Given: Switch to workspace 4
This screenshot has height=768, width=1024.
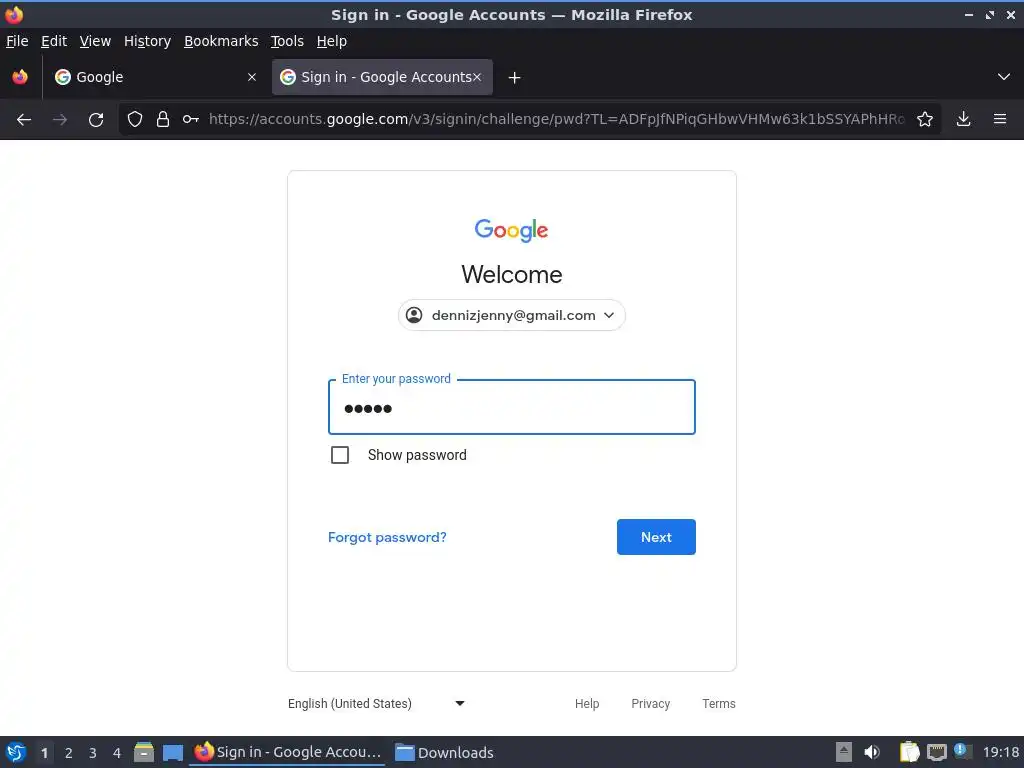Looking at the screenshot, I should click(117, 753).
